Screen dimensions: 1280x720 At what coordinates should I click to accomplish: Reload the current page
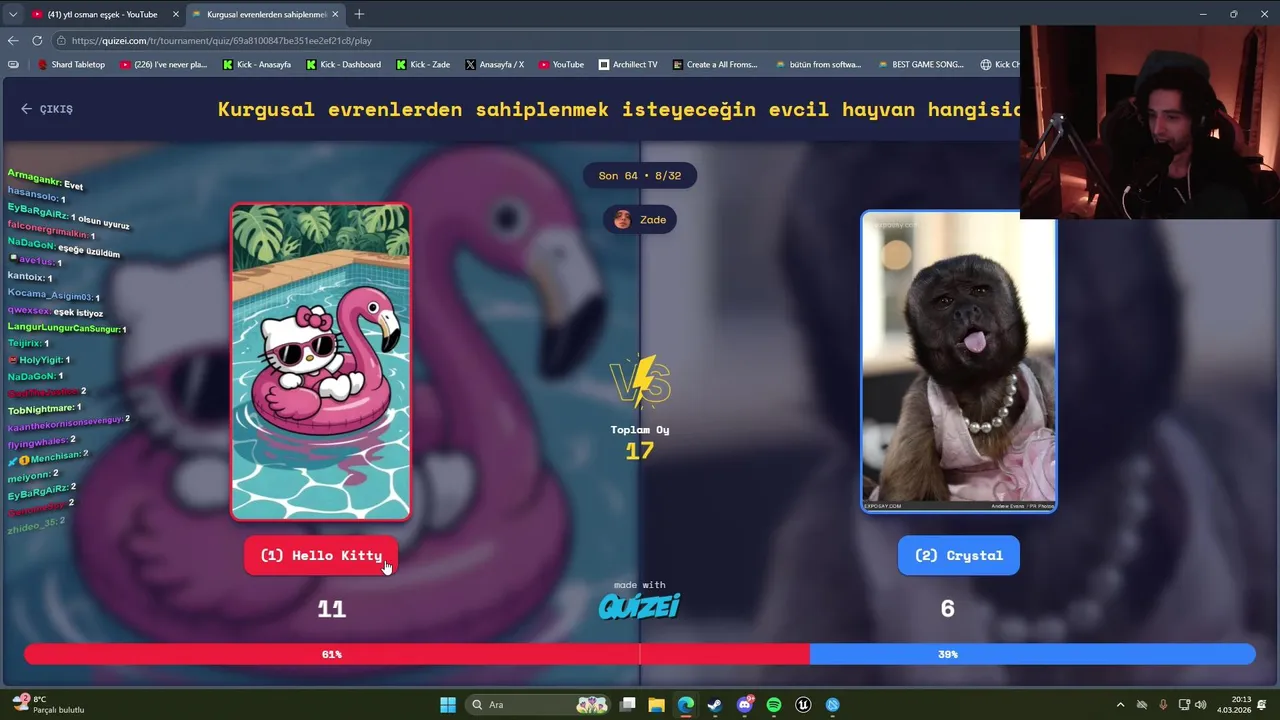[37, 41]
